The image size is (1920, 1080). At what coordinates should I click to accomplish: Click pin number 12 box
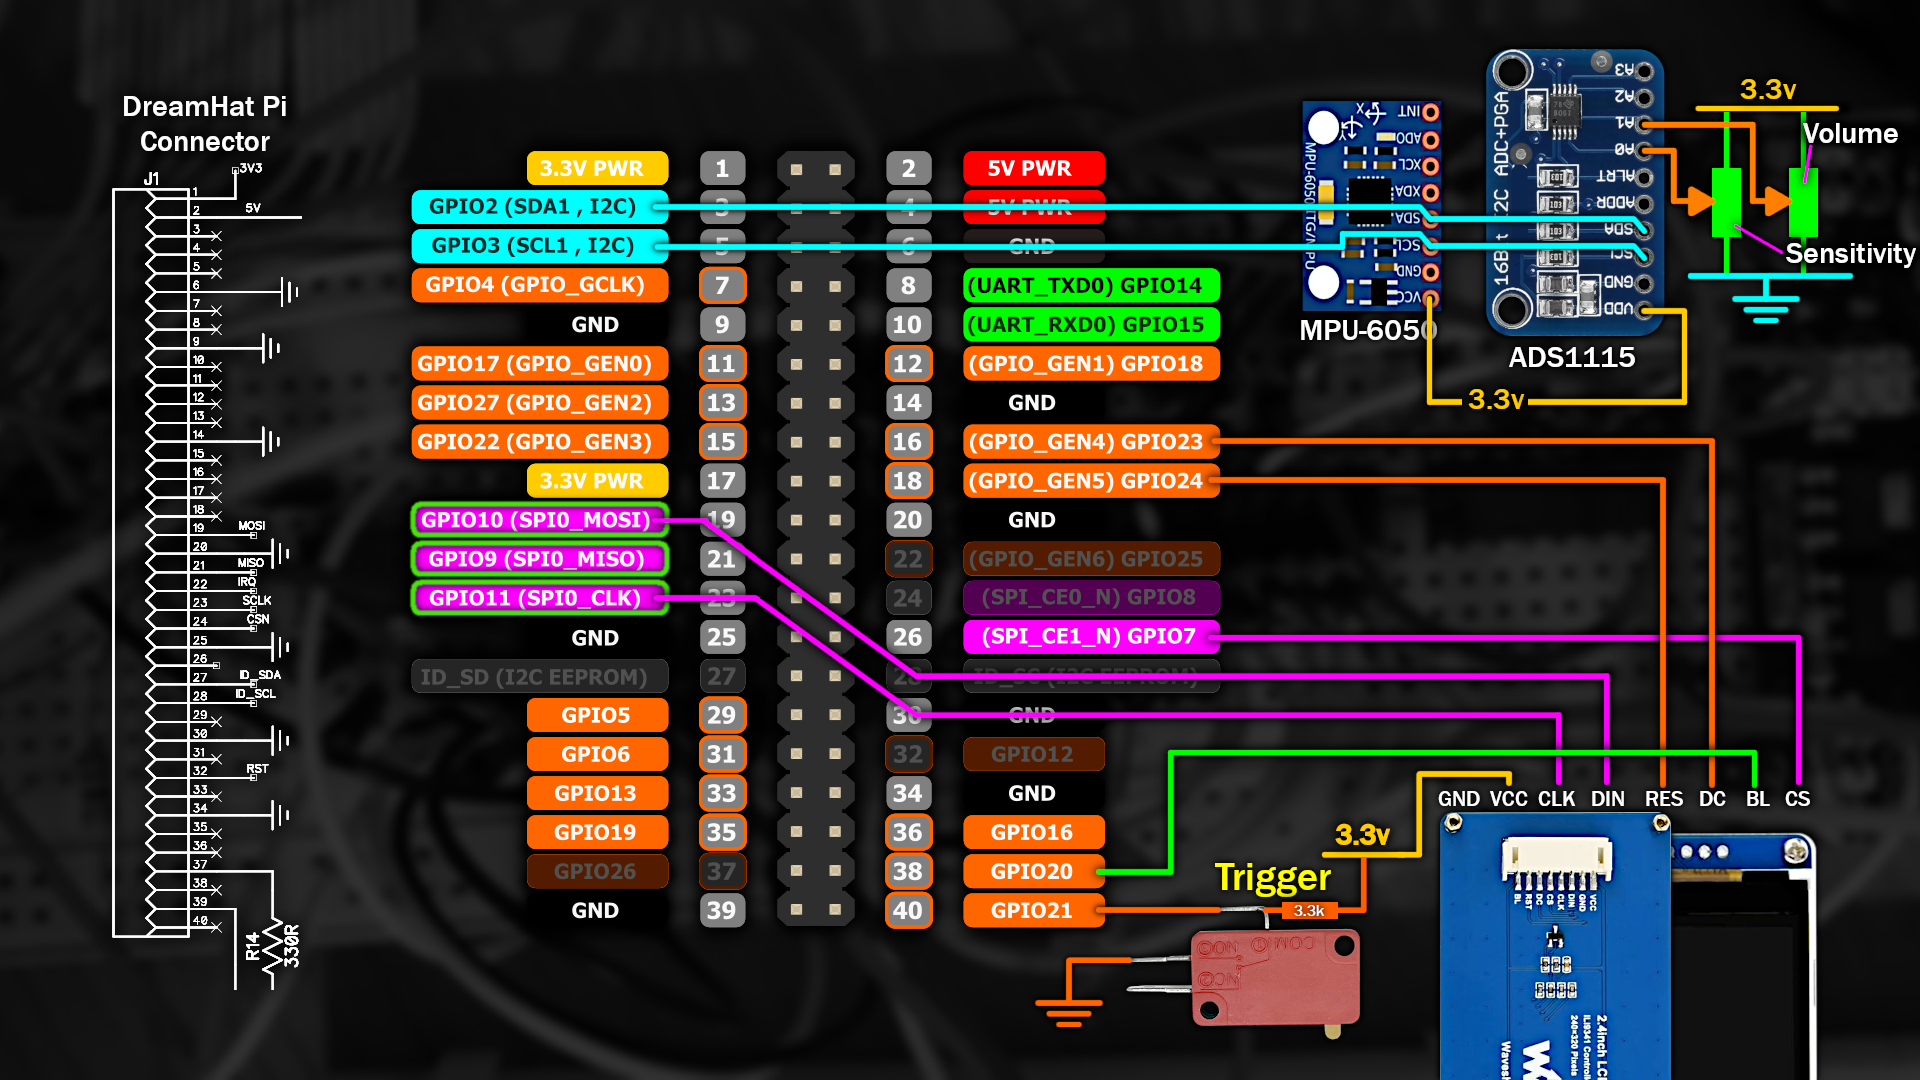click(908, 363)
